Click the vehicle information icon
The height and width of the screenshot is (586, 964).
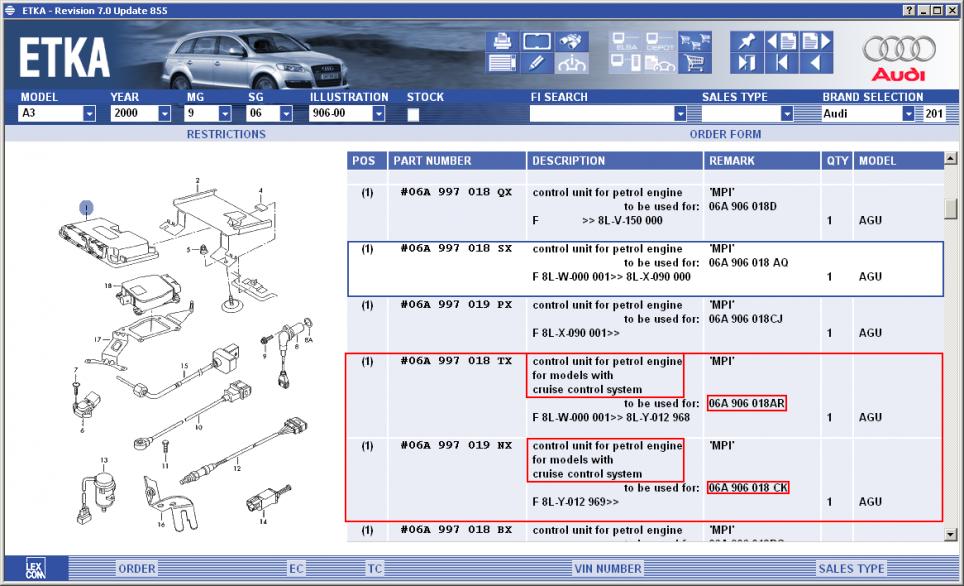pyautogui.click(x=572, y=63)
